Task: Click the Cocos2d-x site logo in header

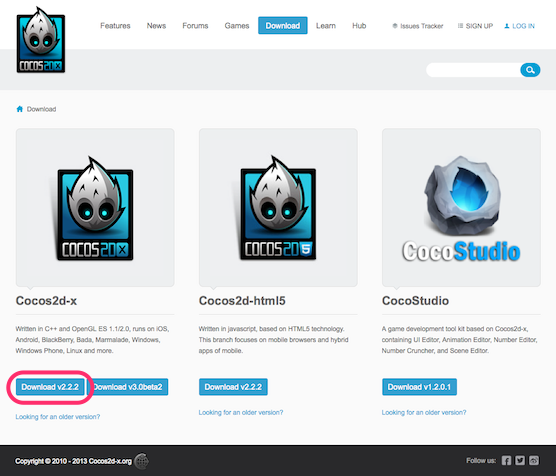Action: (x=41, y=40)
